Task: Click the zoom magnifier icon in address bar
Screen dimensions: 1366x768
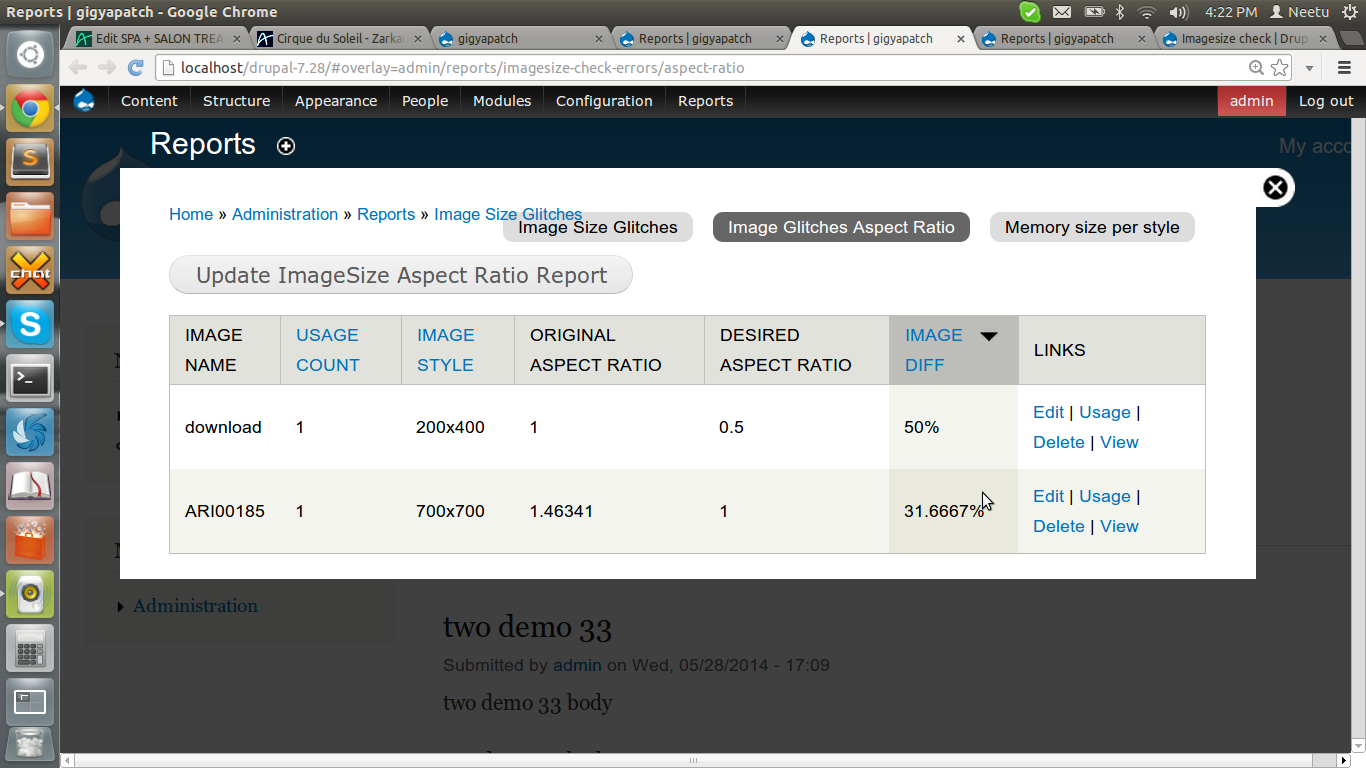Action: (1257, 68)
